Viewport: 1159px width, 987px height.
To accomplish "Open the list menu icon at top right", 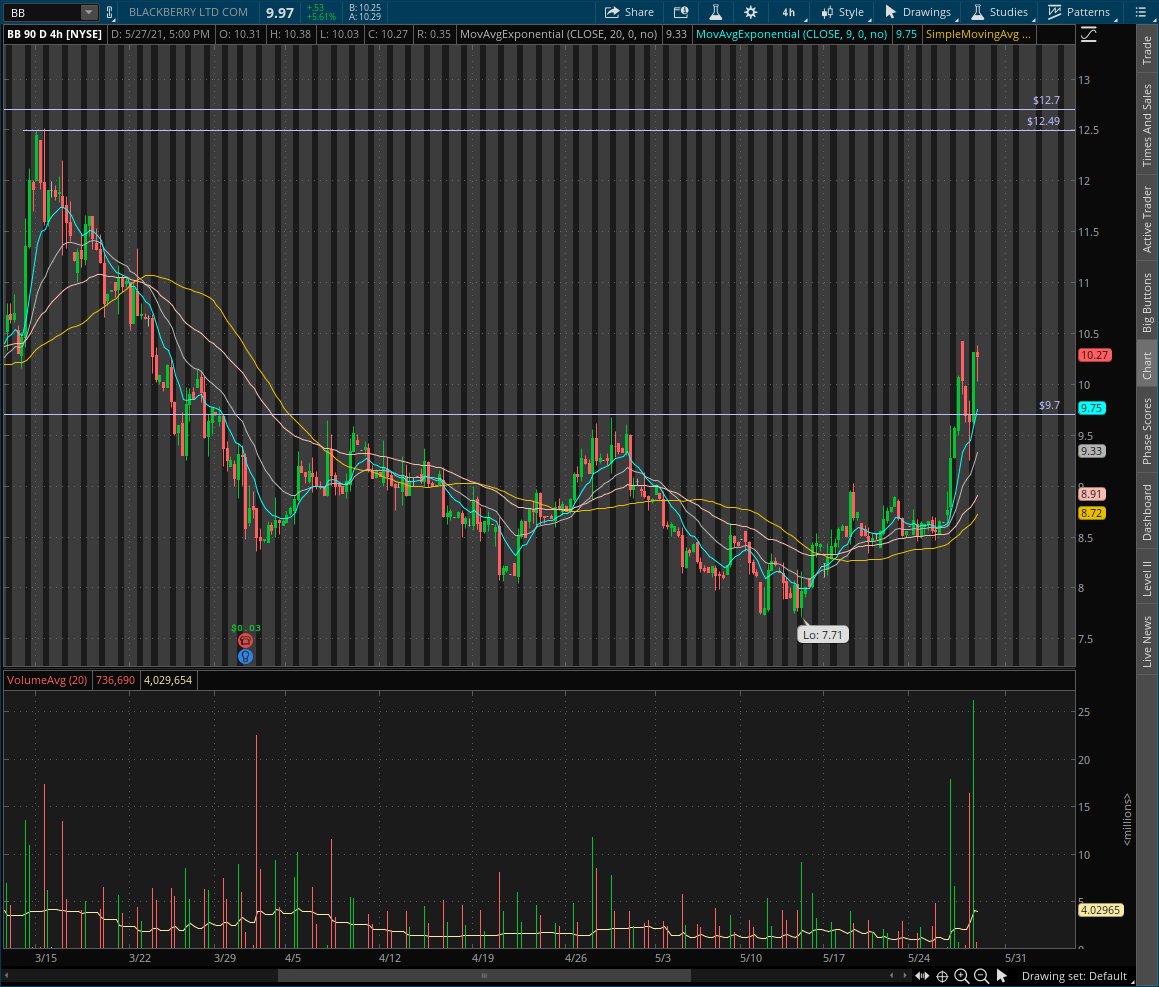I will point(1141,12).
